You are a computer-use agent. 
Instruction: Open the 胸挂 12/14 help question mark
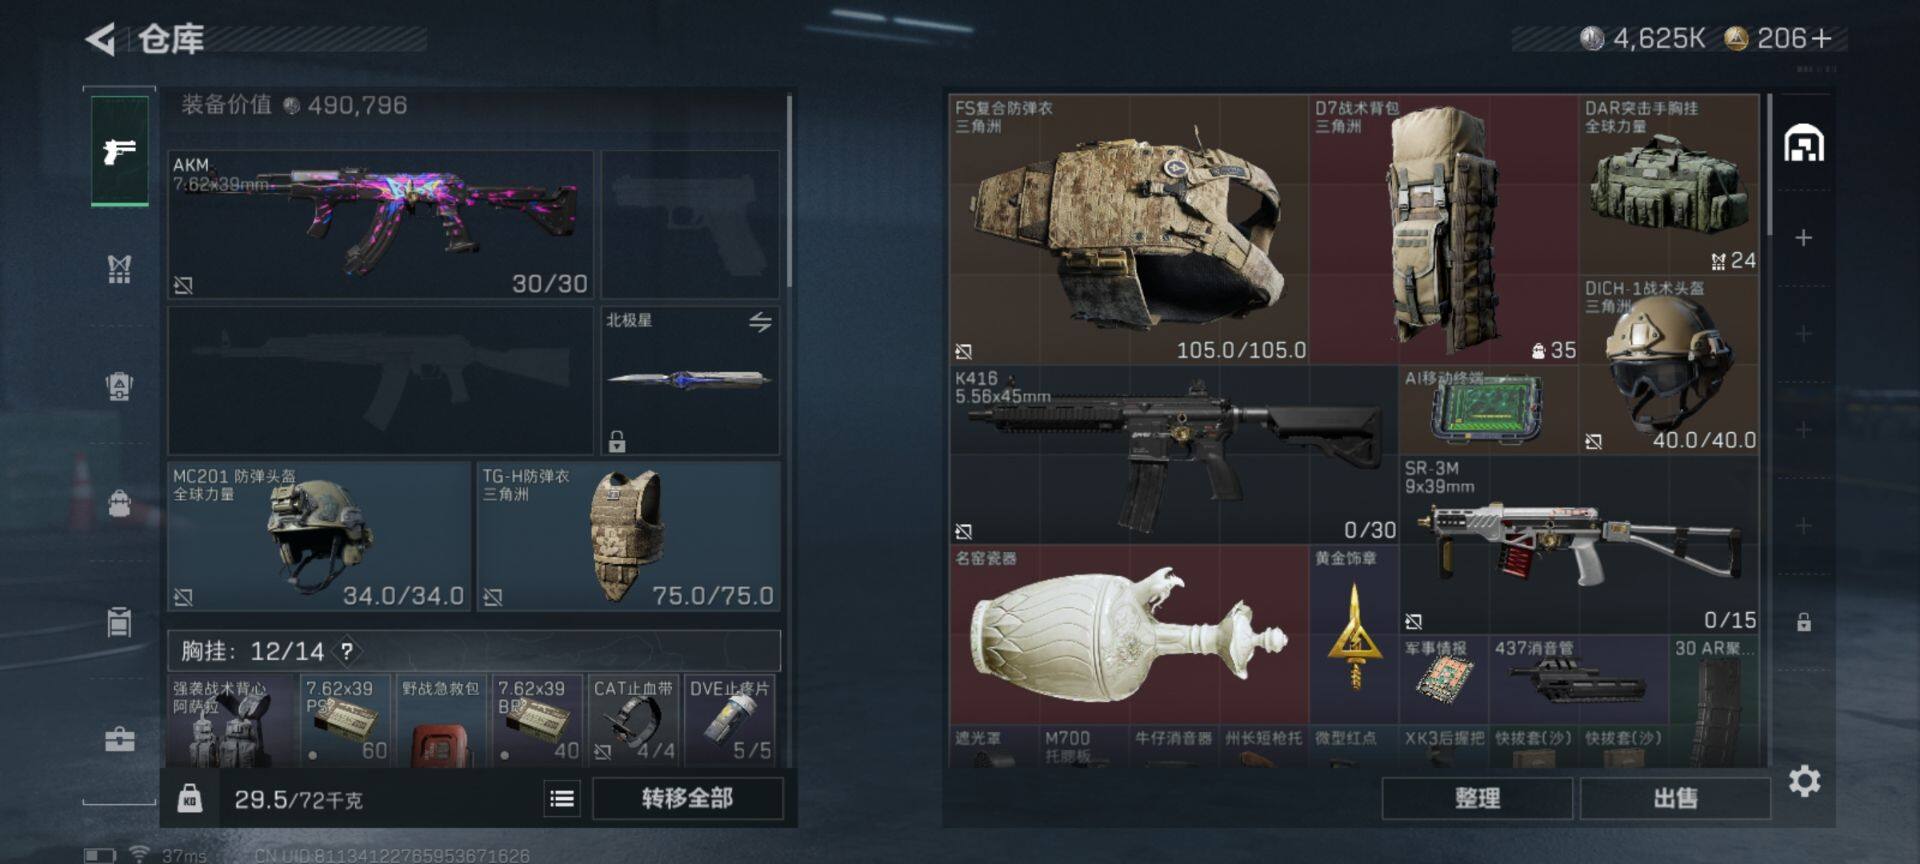[346, 652]
